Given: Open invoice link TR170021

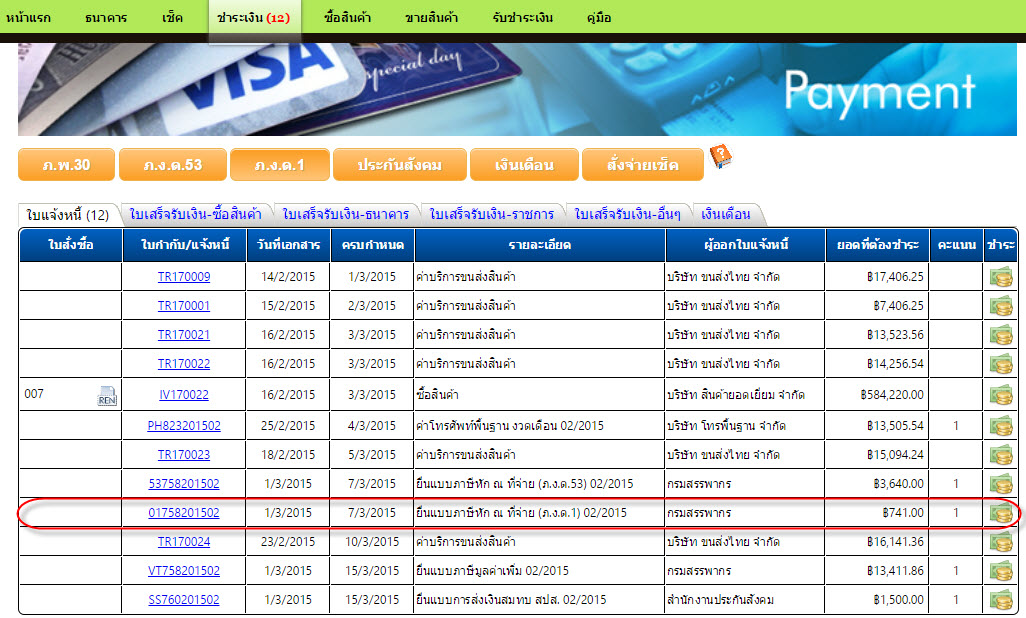Looking at the screenshot, I should 184,335.
